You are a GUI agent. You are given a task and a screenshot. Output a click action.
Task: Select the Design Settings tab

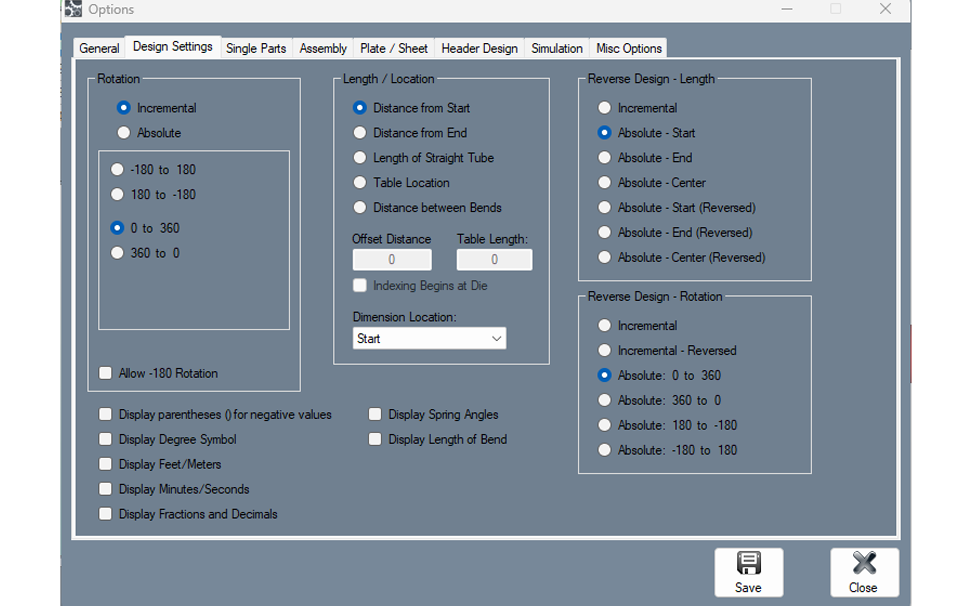click(173, 46)
